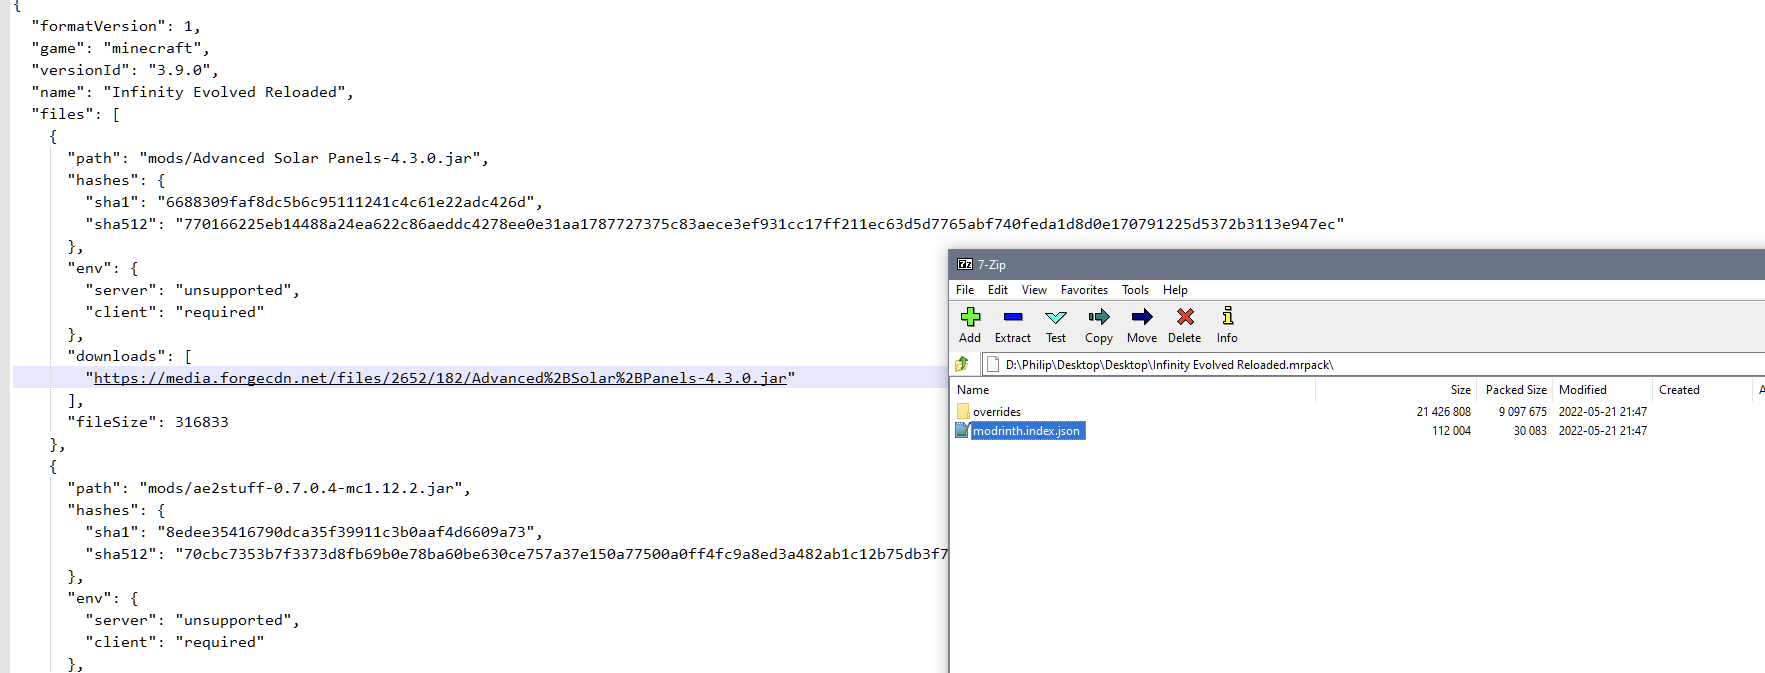
Task: Click the sha512 770166225eb14488 hash line
Action: pos(714,224)
